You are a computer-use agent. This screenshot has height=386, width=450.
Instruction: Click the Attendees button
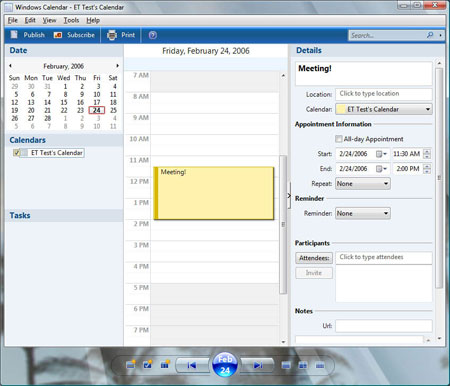pyautogui.click(x=314, y=258)
